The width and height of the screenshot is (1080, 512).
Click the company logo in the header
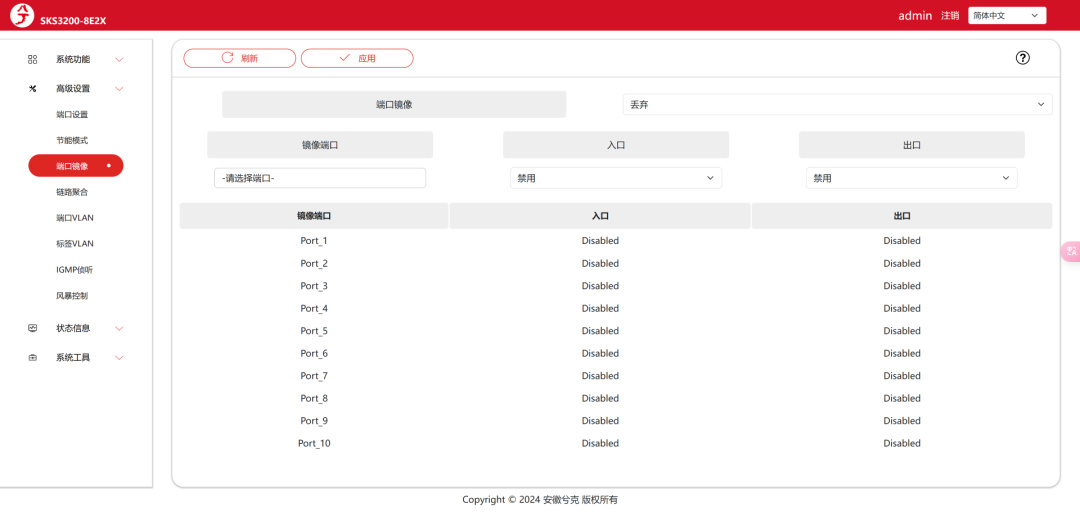coord(21,15)
